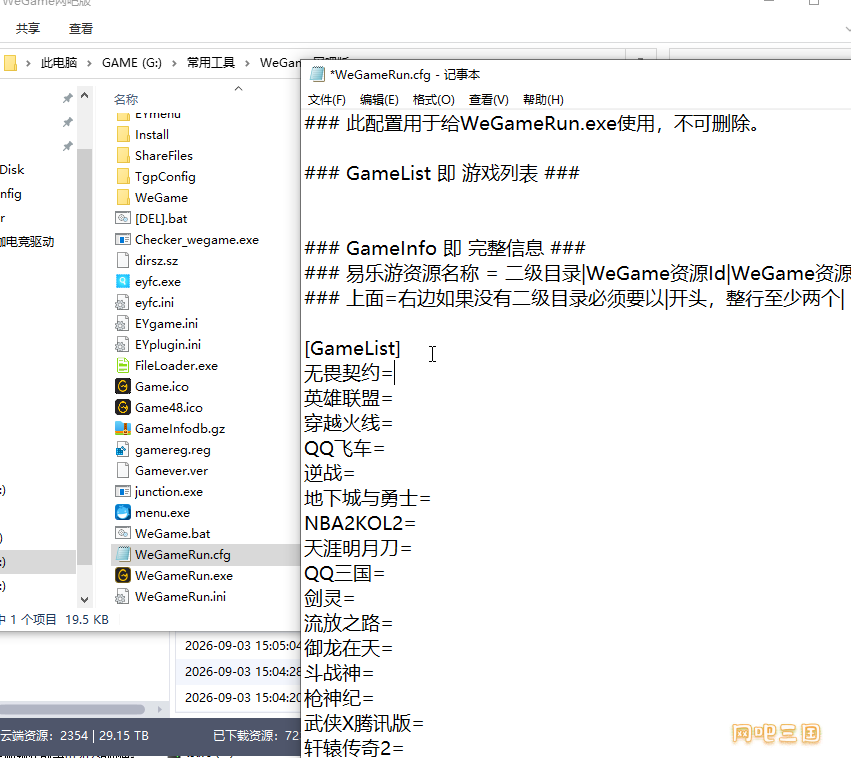The height and width of the screenshot is (758, 851).
Task: Click the navigation pane scroll-down arrow
Action: coord(85,600)
